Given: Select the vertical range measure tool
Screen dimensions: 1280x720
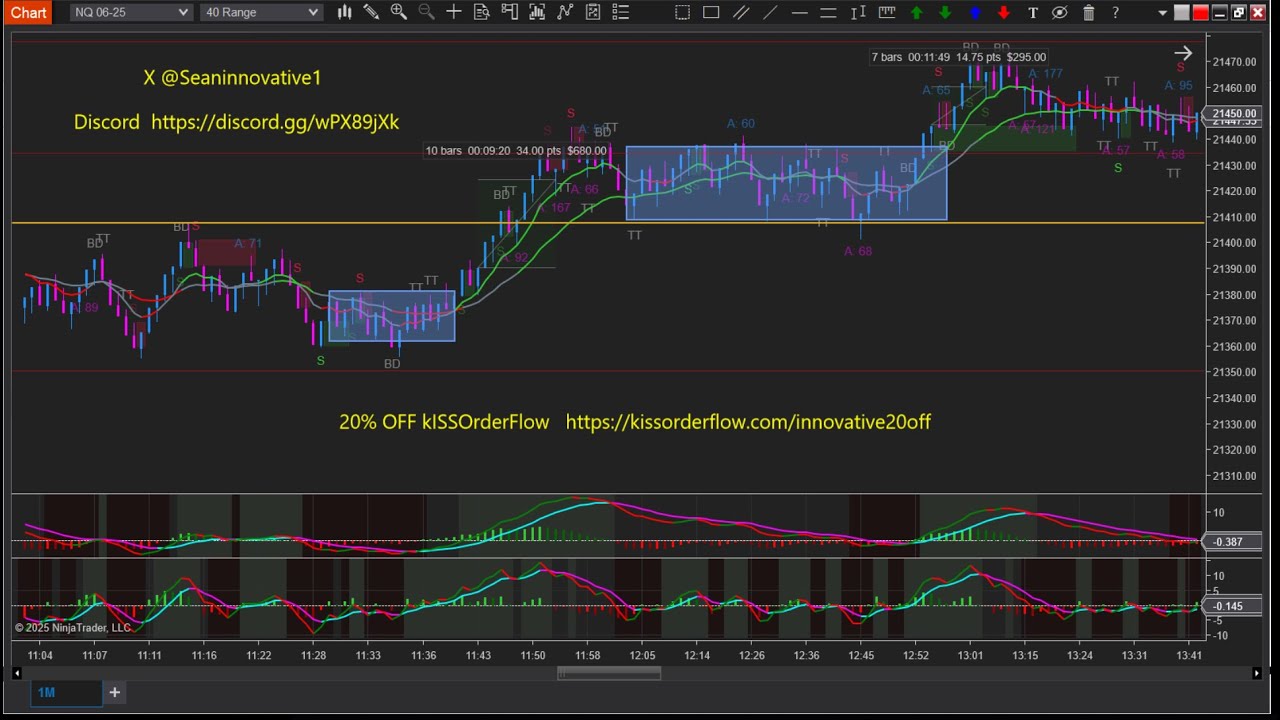Looking at the screenshot, I should [858, 12].
